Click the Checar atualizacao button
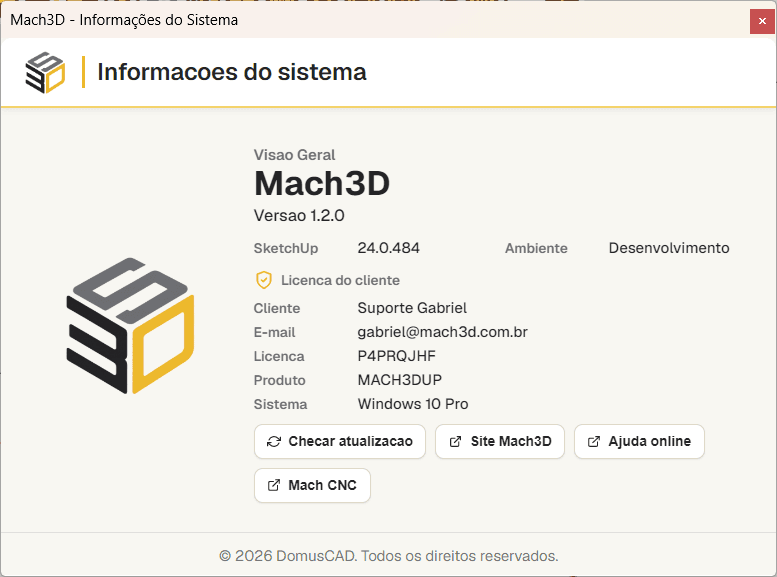777x577 pixels. tap(339, 441)
